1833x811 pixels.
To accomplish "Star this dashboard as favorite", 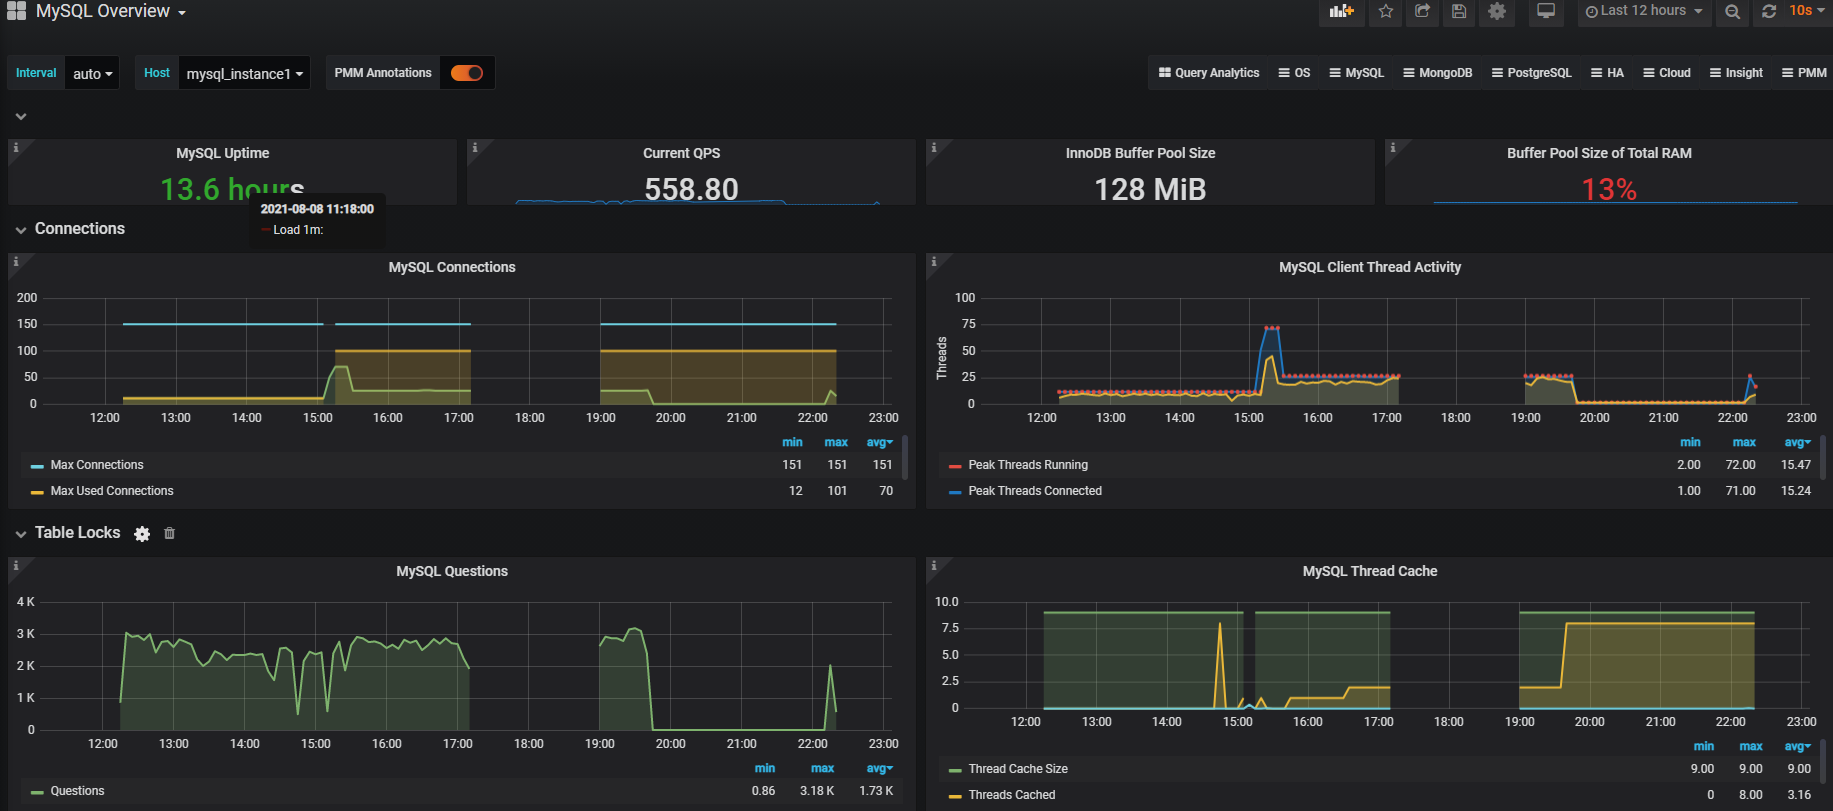I will click(x=1386, y=11).
